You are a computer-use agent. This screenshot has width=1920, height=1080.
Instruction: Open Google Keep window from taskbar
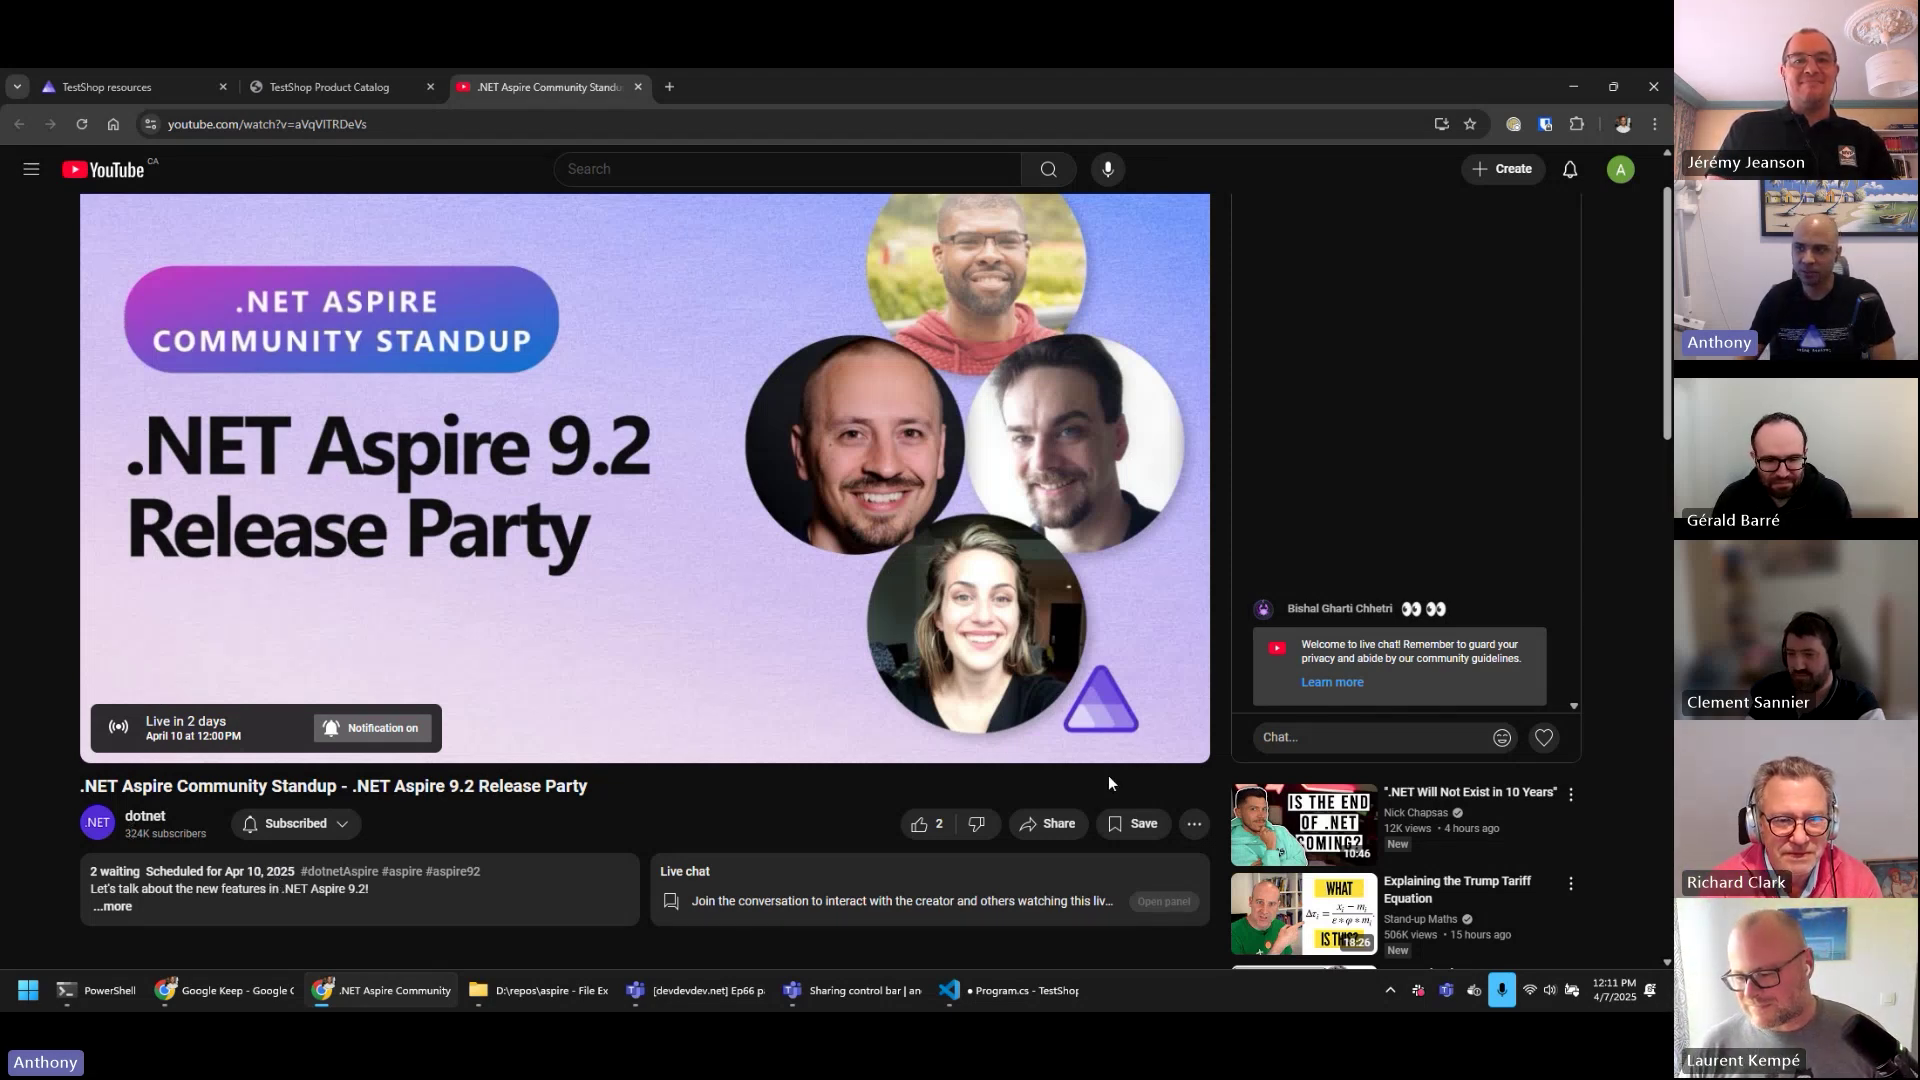click(224, 990)
